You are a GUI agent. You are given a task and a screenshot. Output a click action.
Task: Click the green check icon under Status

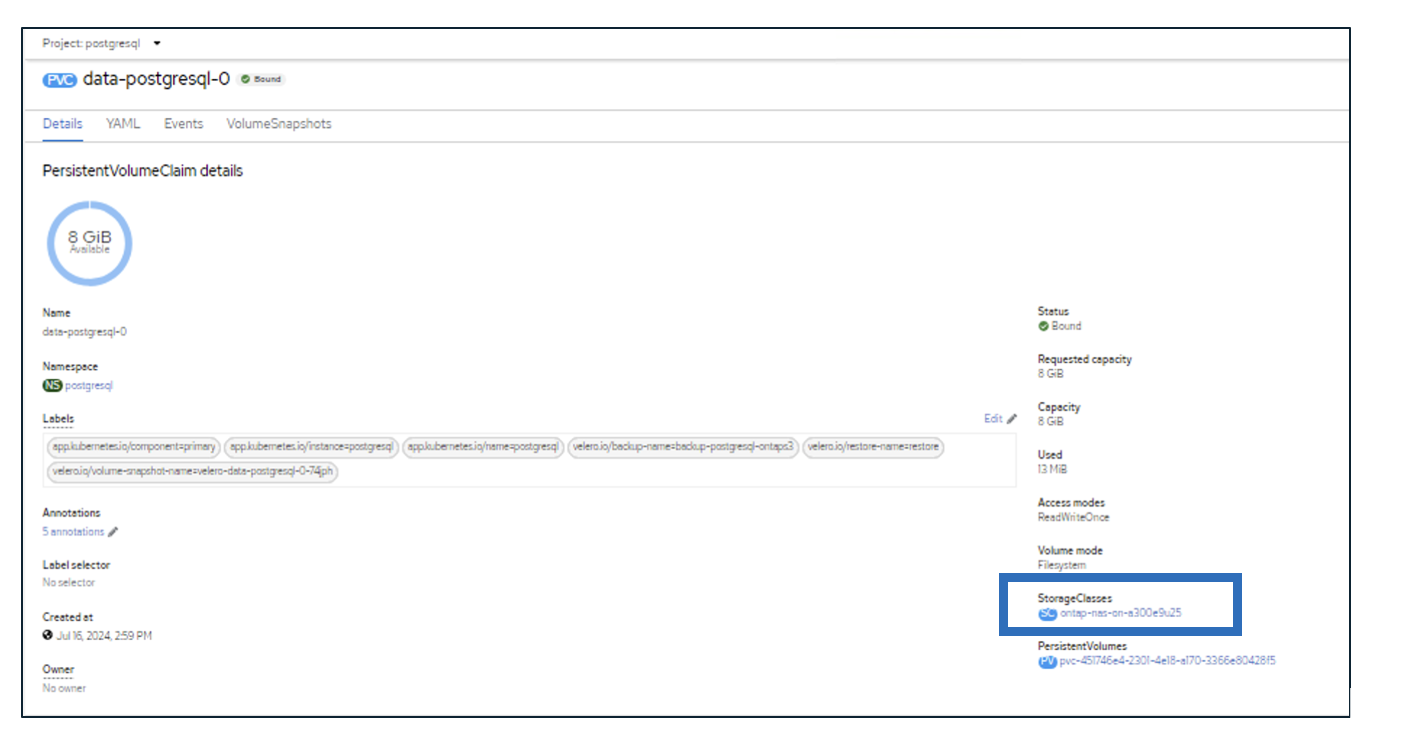click(1043, 326)
